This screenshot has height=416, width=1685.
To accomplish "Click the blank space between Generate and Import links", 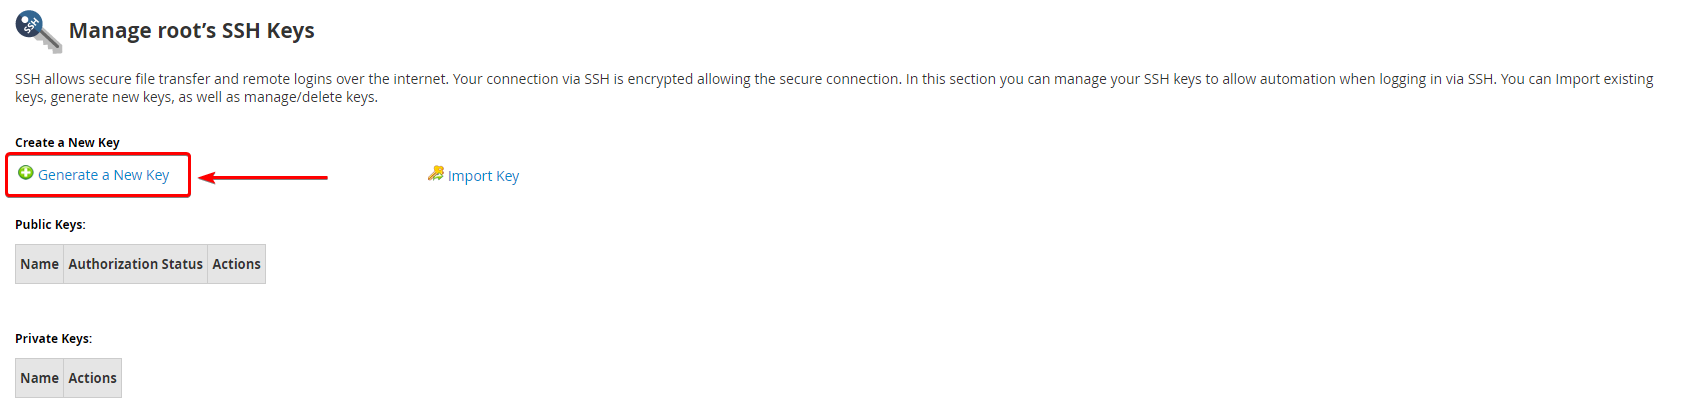I will [377, 176].
